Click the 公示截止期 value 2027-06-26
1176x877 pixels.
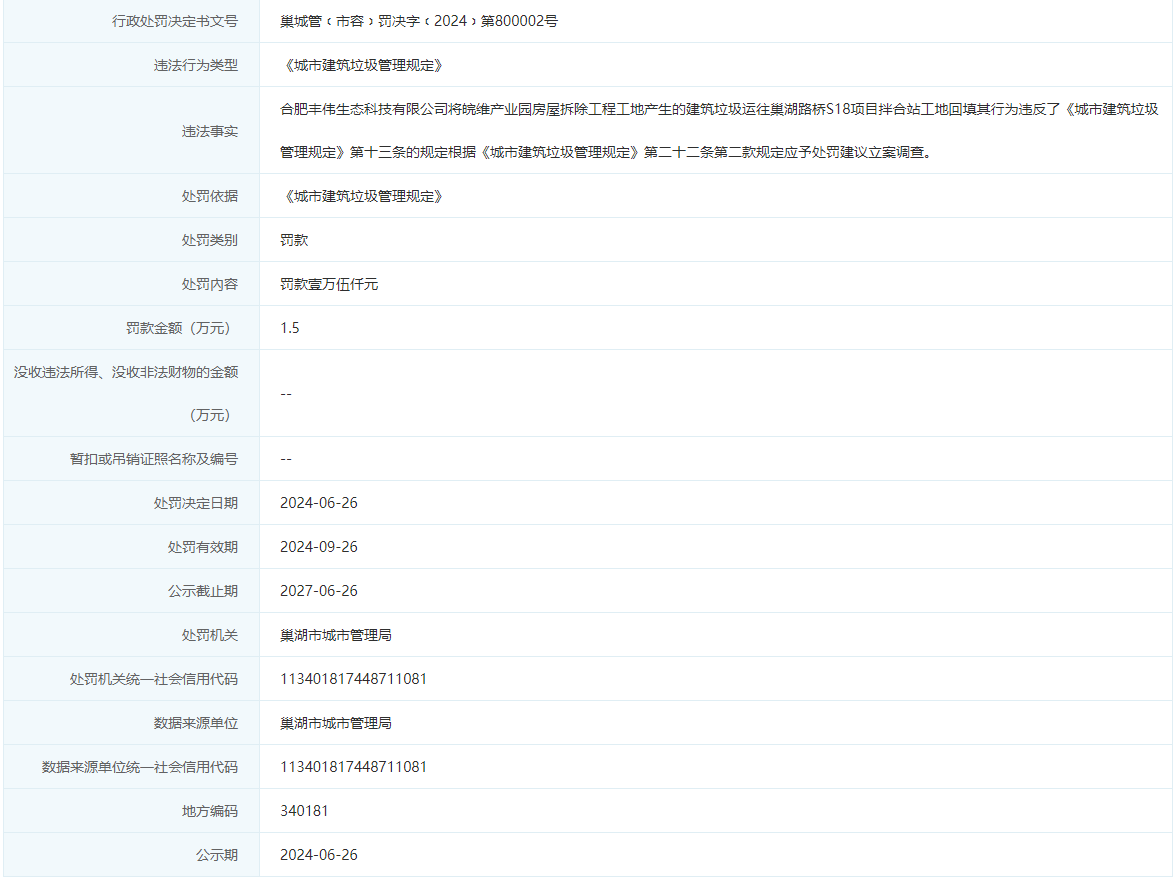tap(322, 590)
